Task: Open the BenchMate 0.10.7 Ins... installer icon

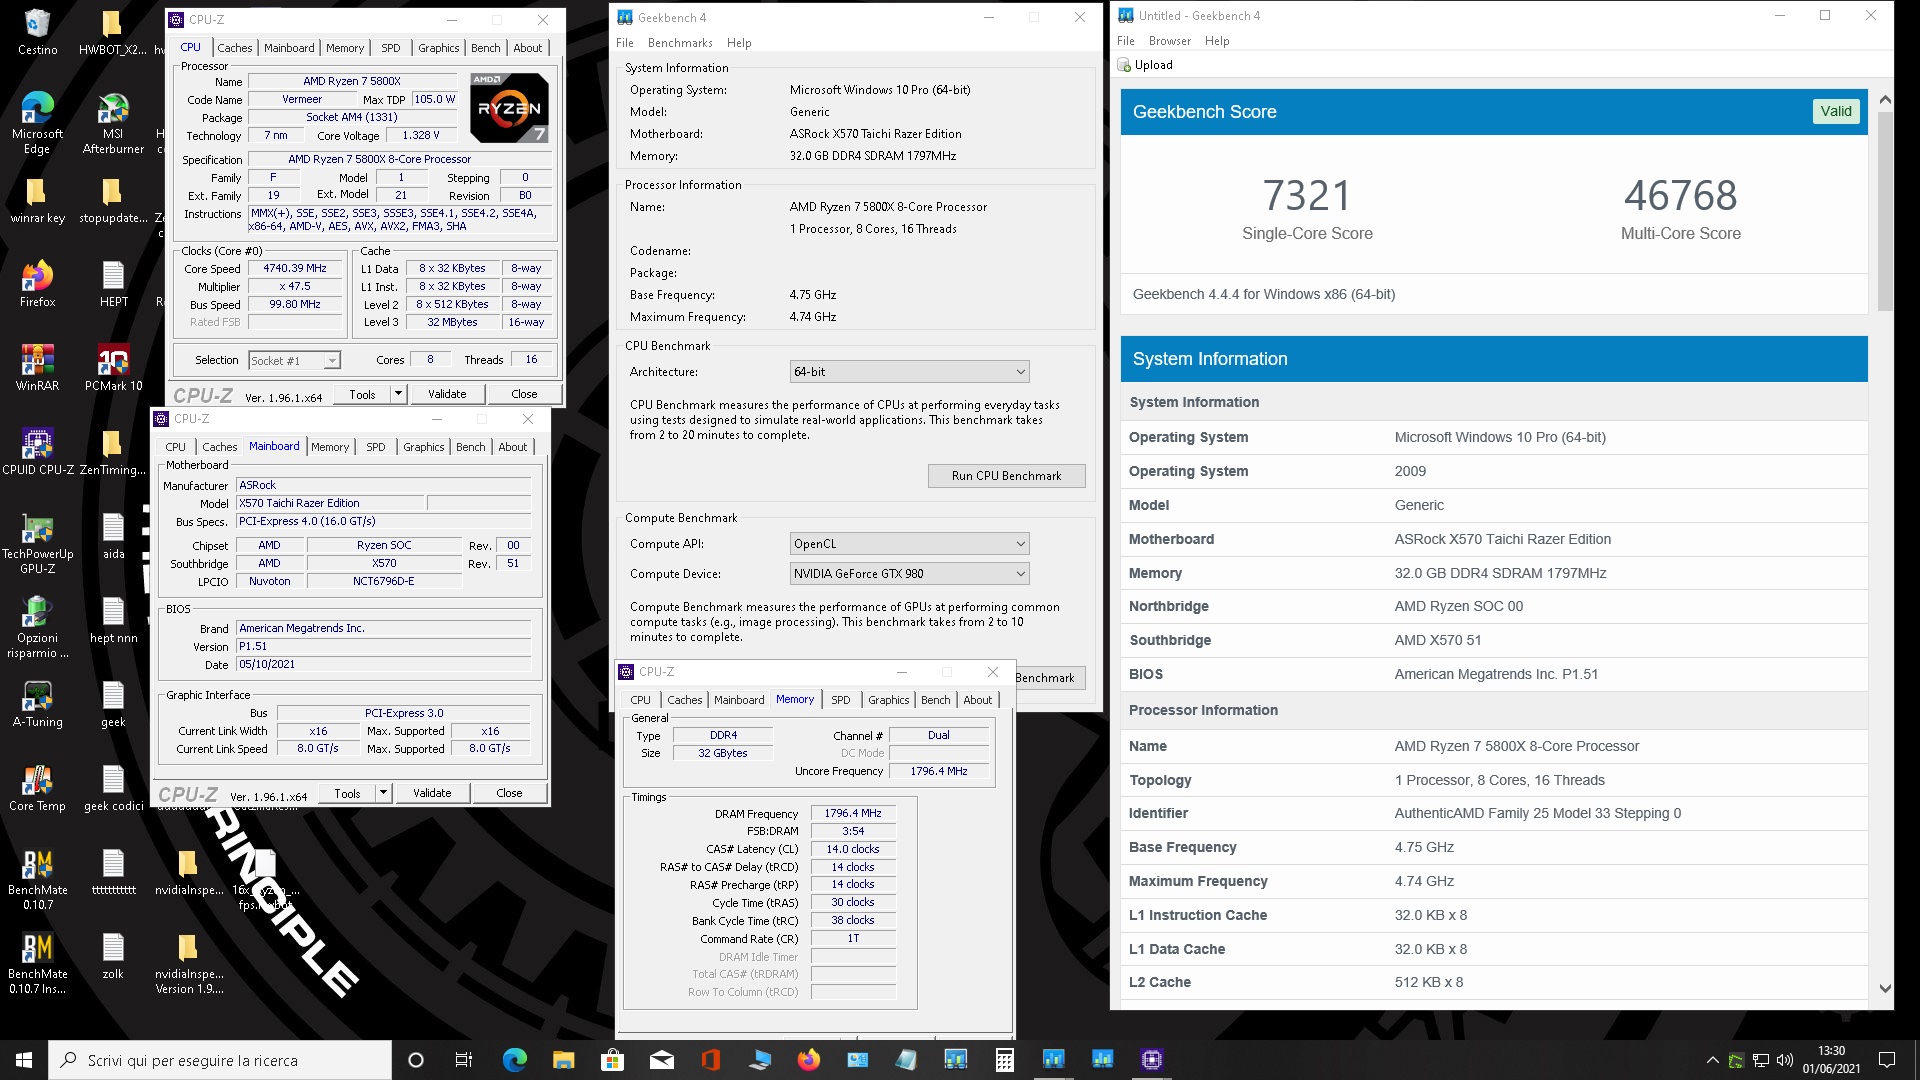Action: tap(37, 963)
